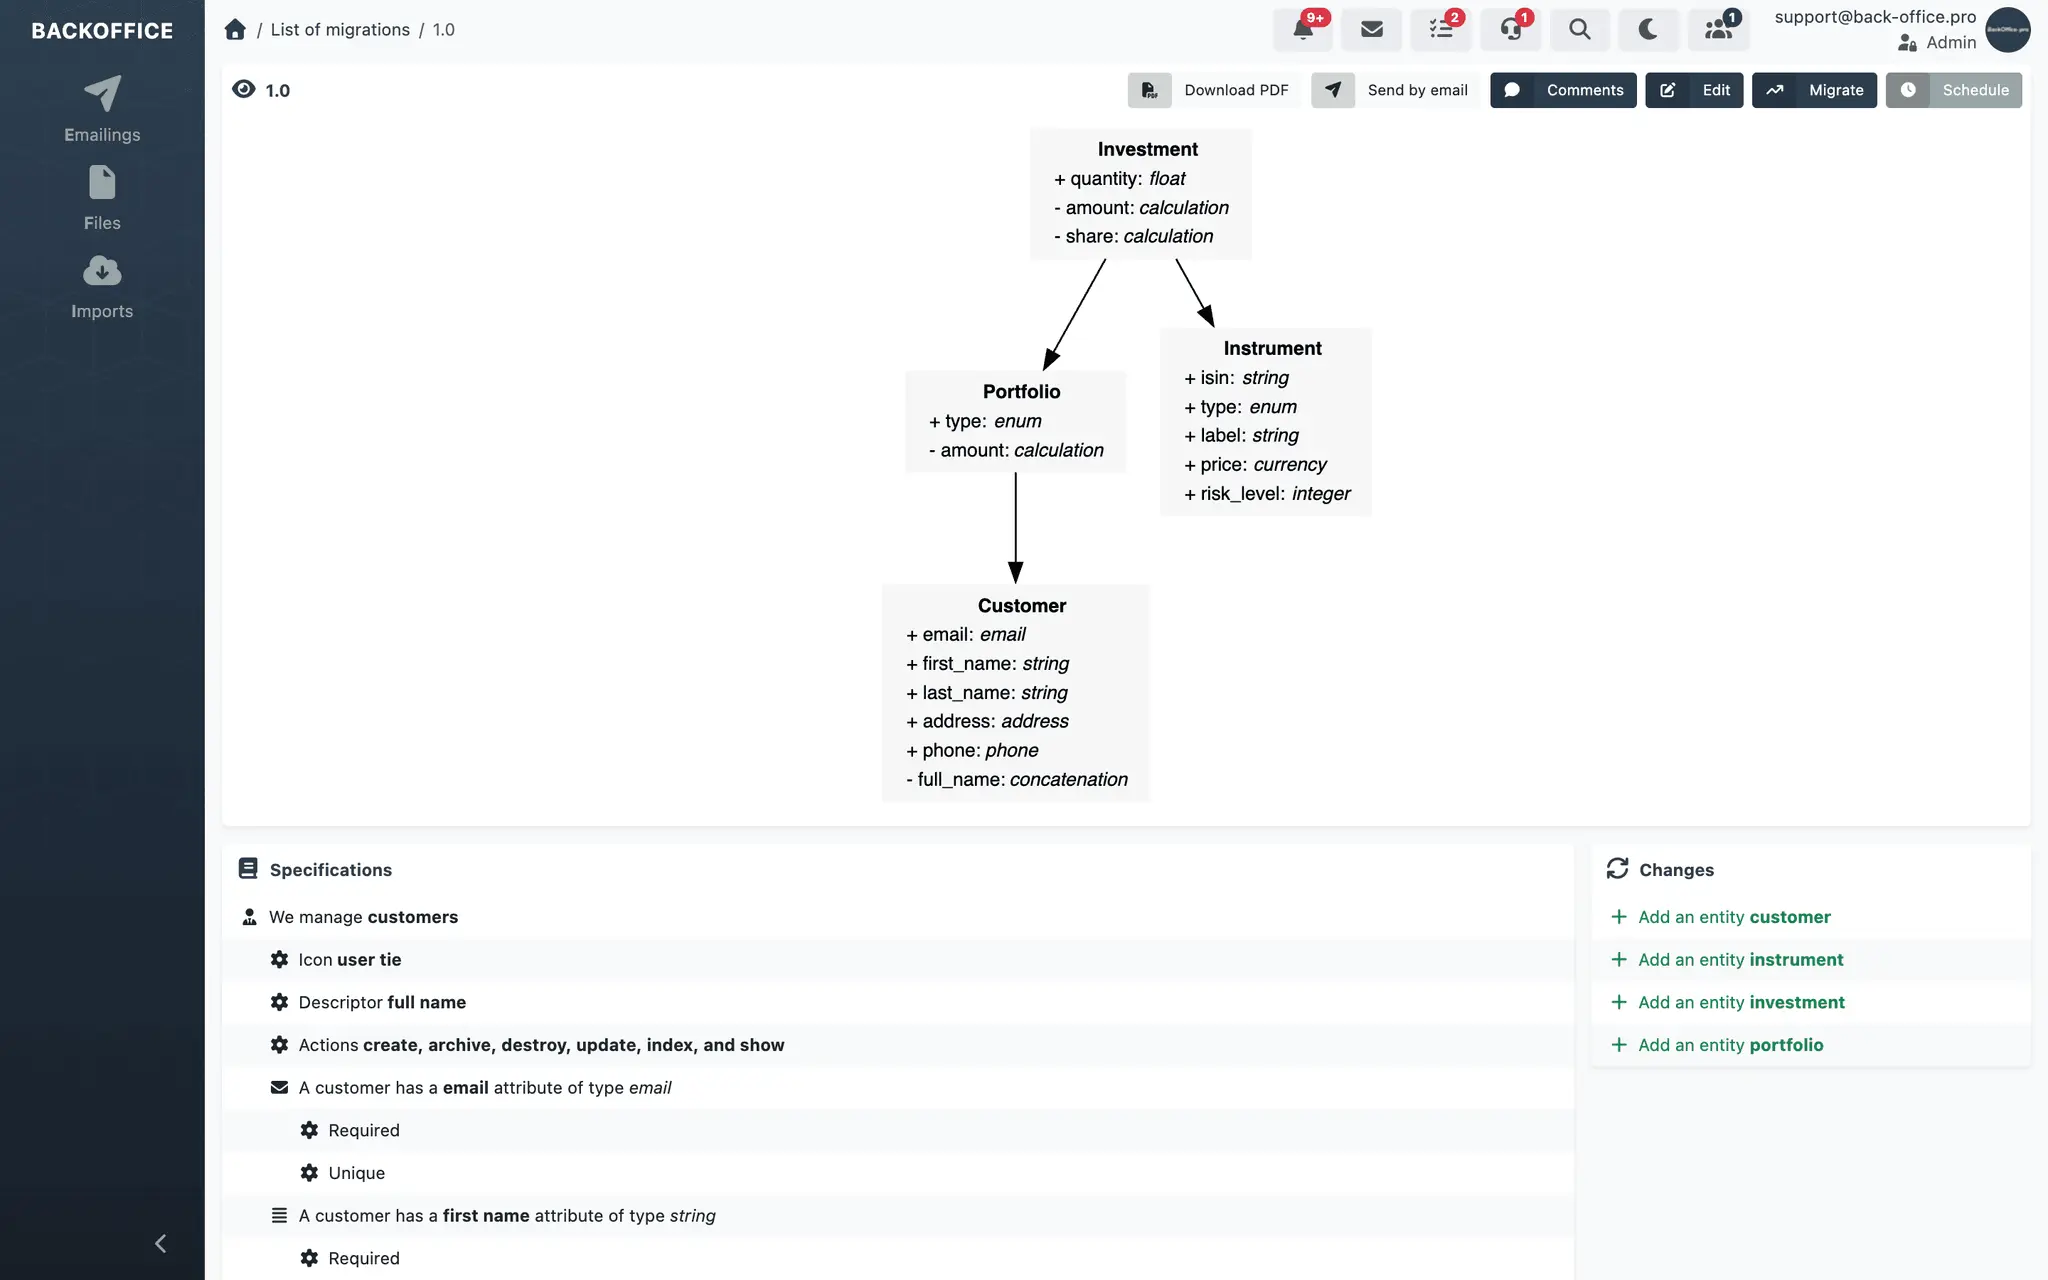
Task: Click the gear icon beside 'Icon user tie'
Action: point(279,959)
